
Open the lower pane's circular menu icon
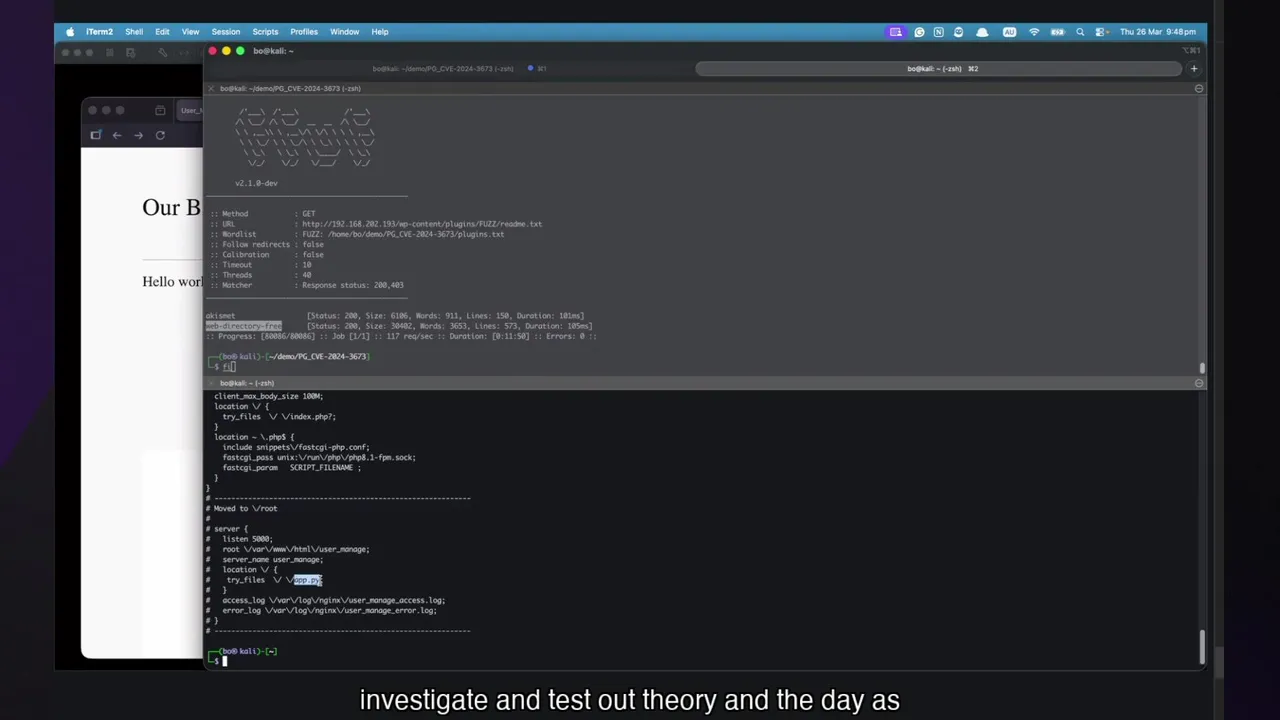1199,383
